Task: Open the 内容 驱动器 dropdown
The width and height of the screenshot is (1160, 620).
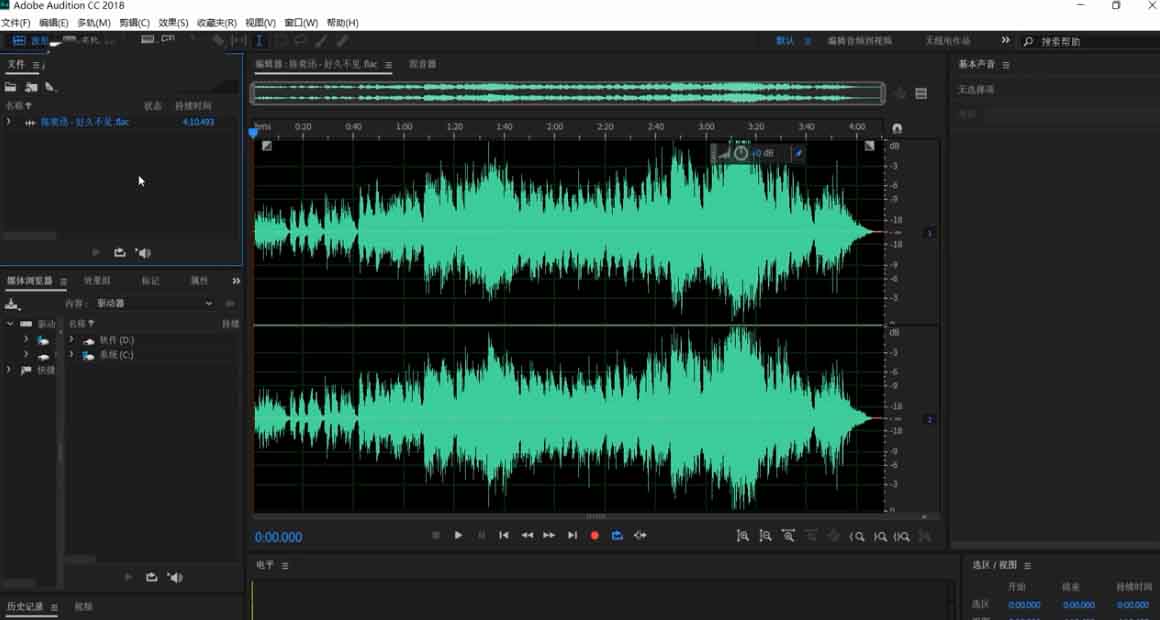Action: click(154, 303)
